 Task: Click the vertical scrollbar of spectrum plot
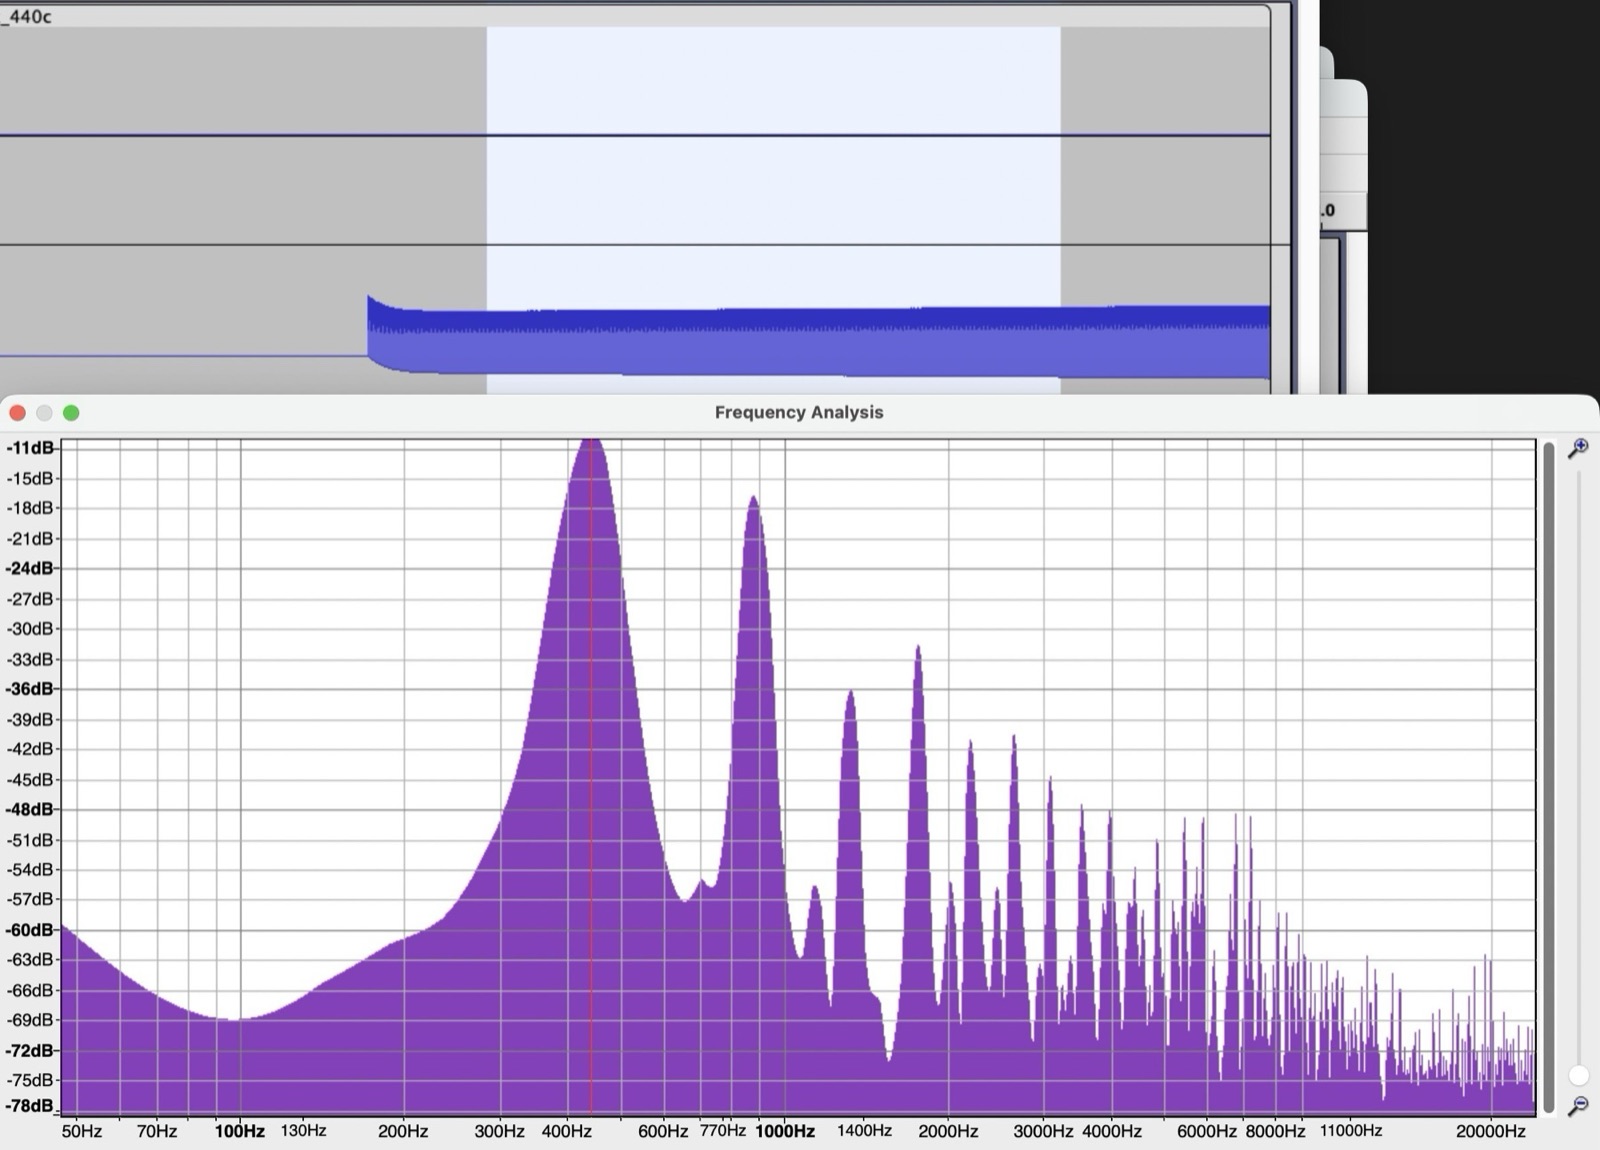[x=1549, y=777]
